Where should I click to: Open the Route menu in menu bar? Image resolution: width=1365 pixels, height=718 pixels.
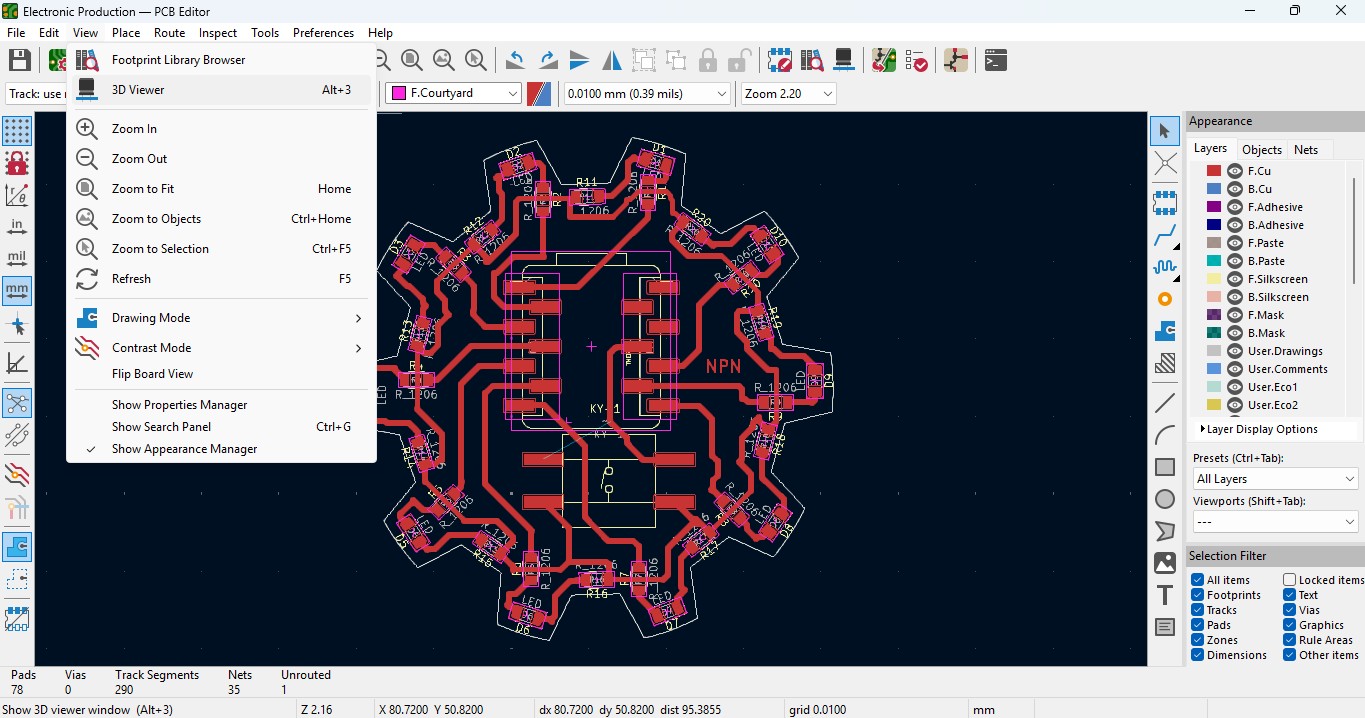(169, 33)
